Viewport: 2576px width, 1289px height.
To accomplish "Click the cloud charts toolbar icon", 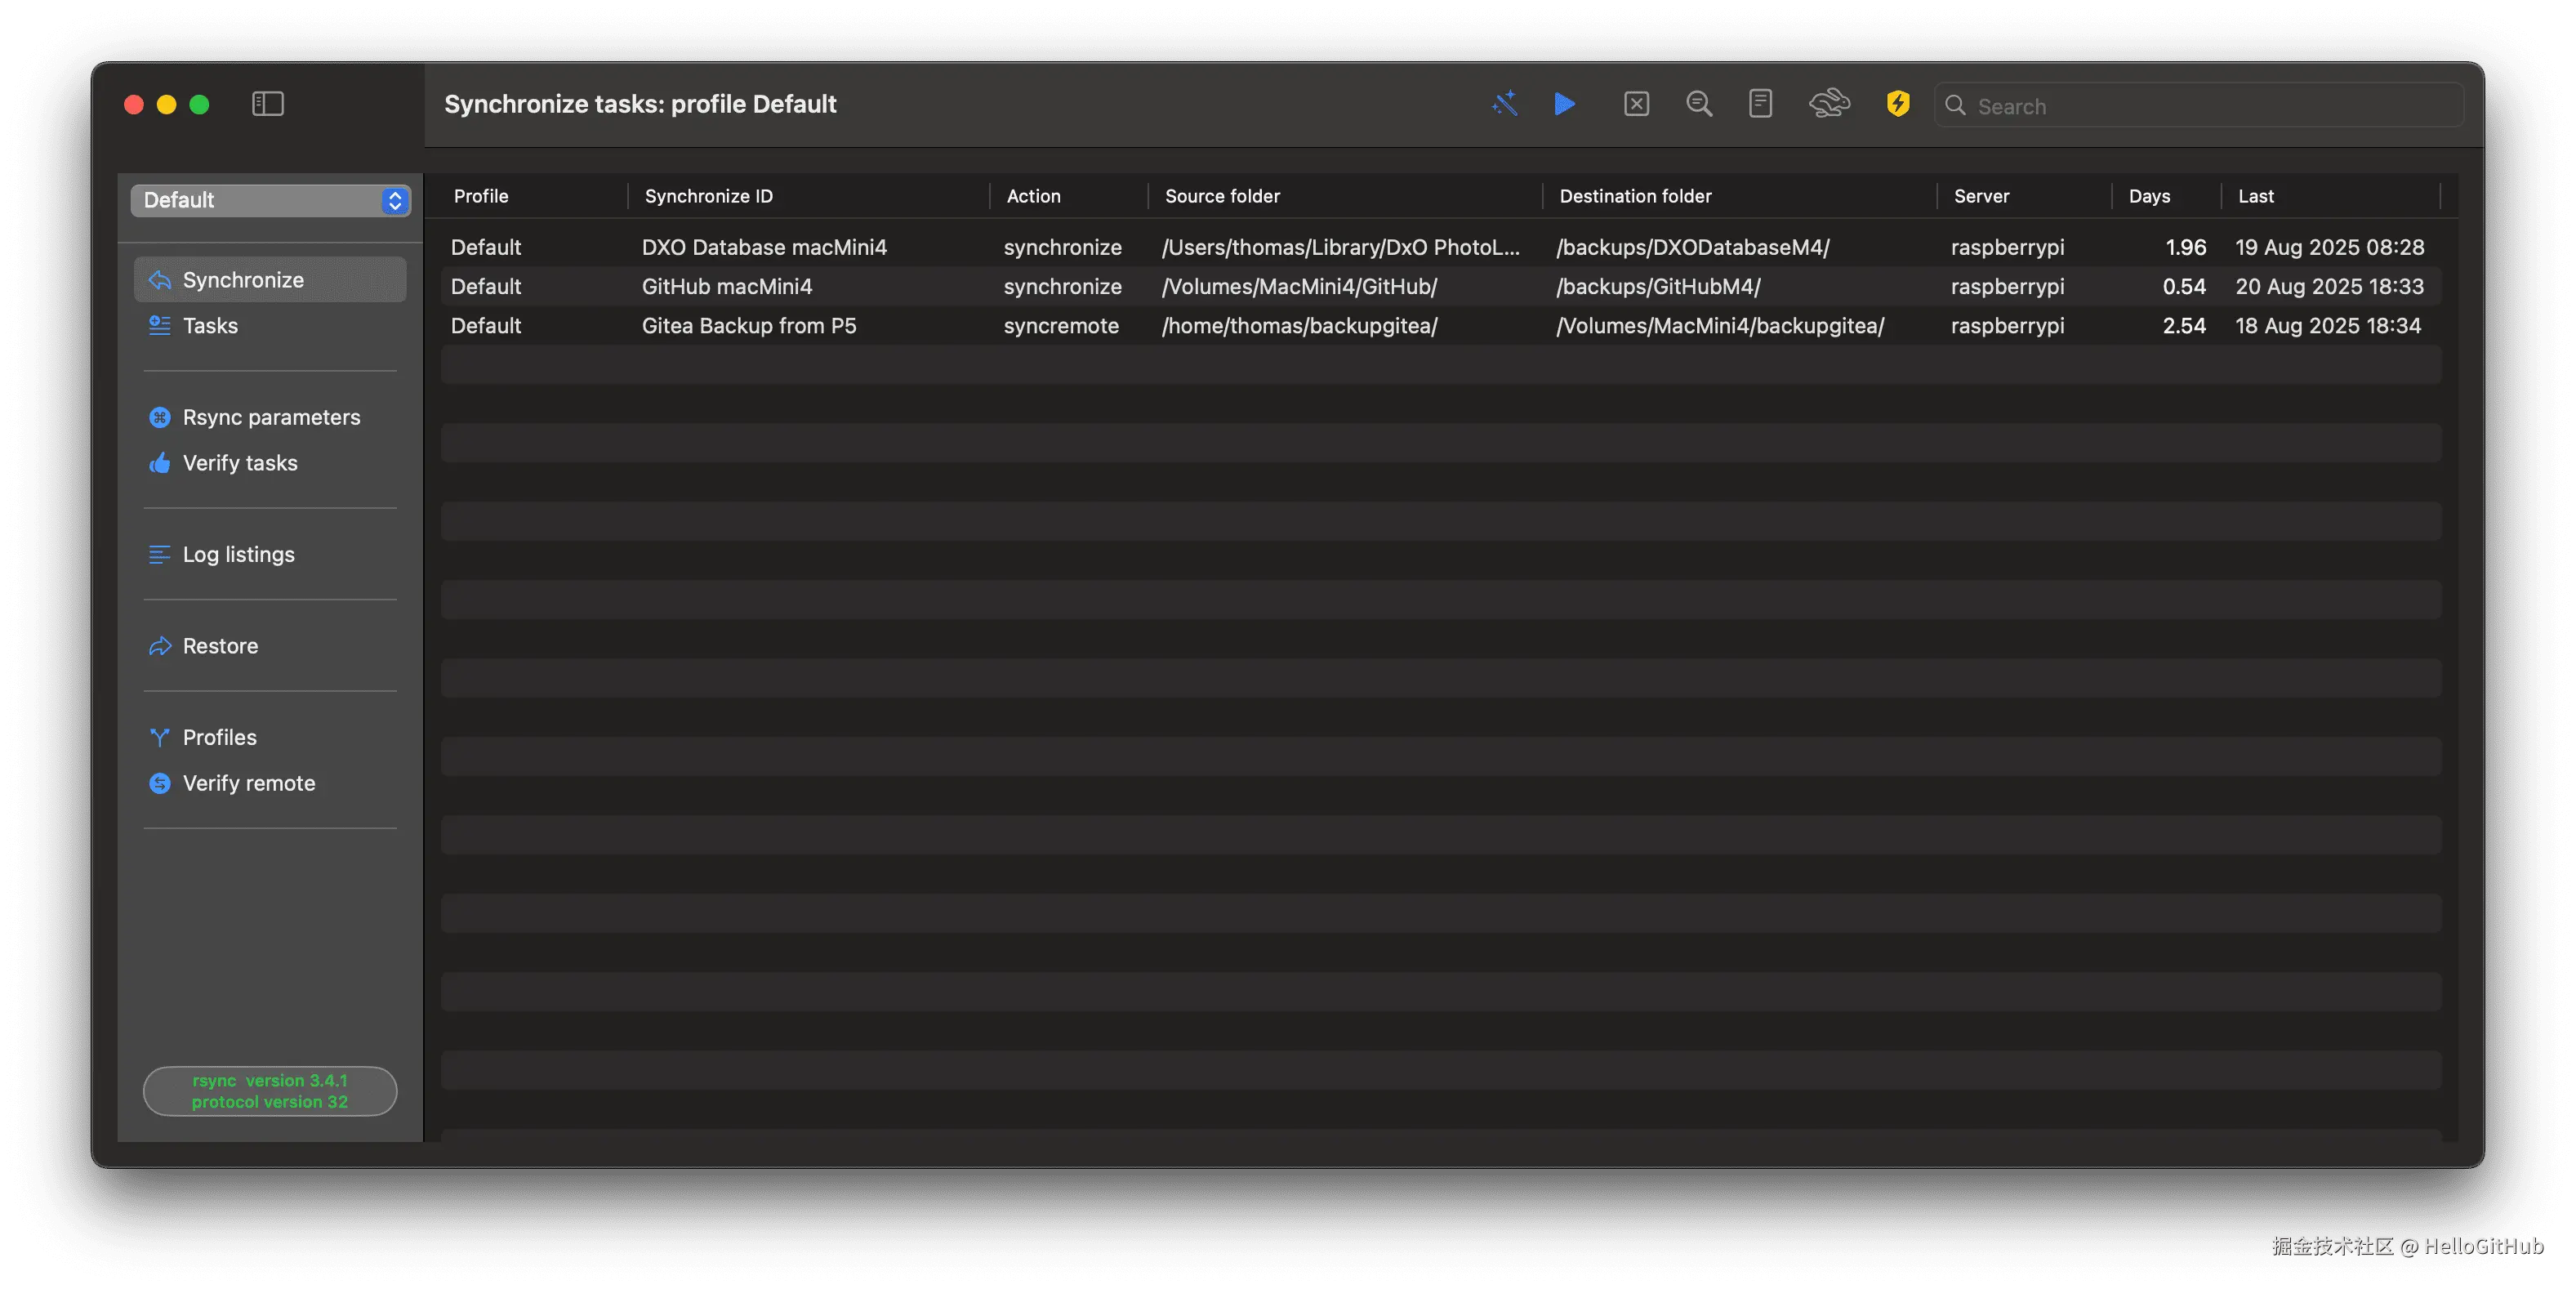I will (x=1829, y=104).
